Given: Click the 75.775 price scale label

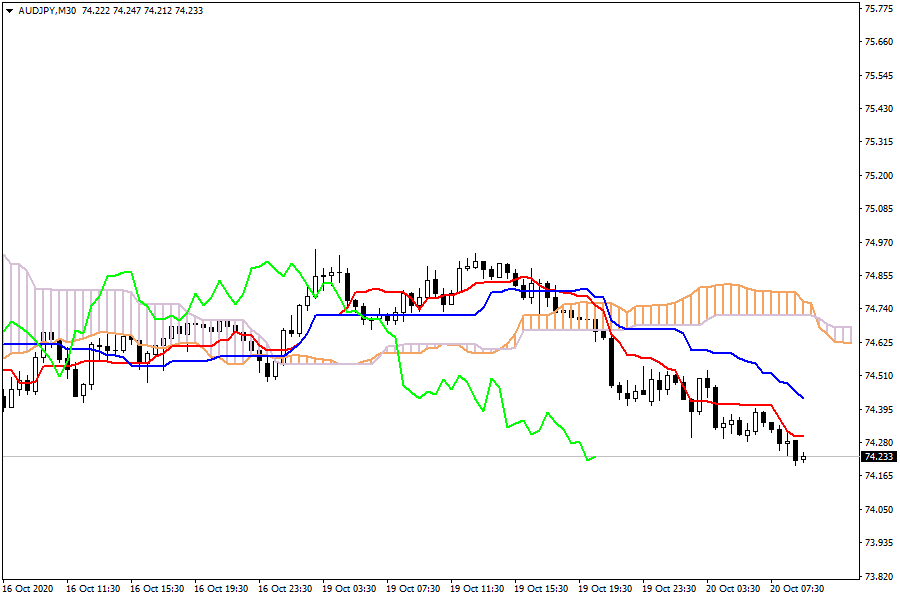Looking at the screenshot, I should (878, 9).
